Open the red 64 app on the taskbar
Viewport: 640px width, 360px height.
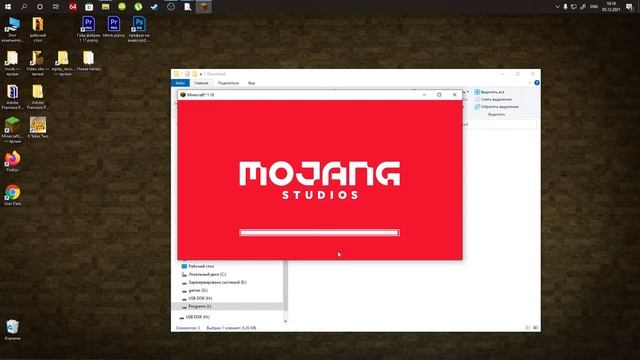[x=73, y=7]
